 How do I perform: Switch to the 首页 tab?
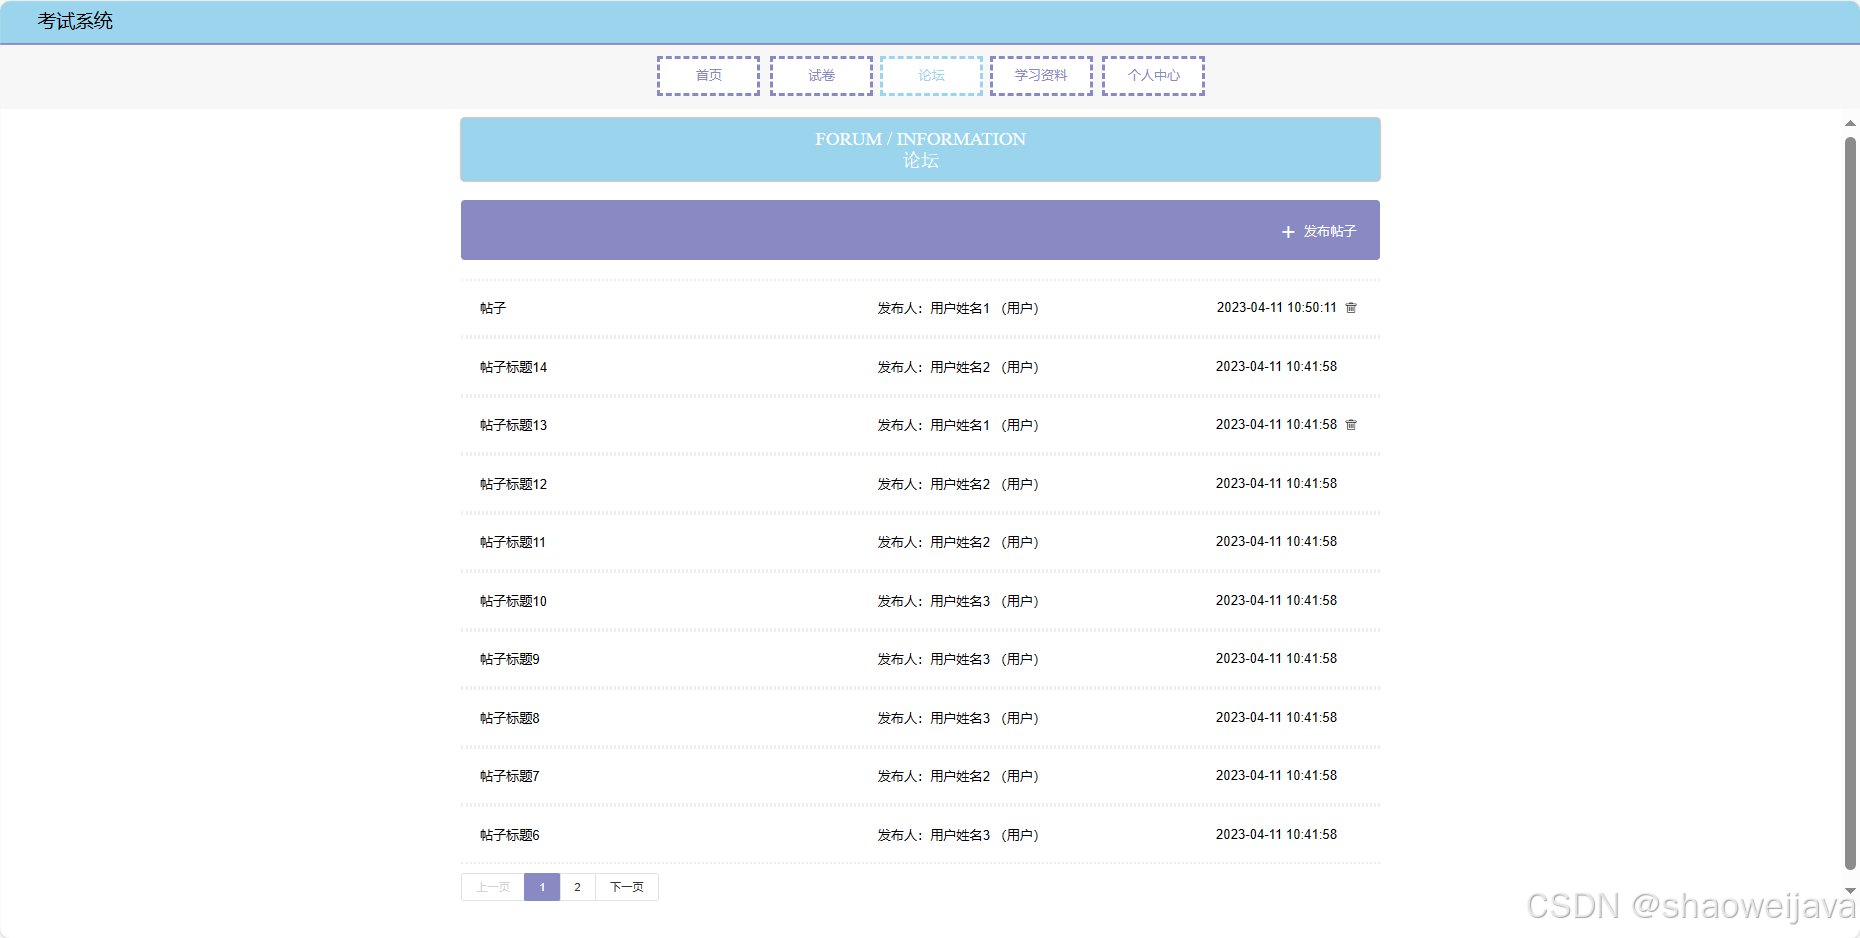point(708,75)
